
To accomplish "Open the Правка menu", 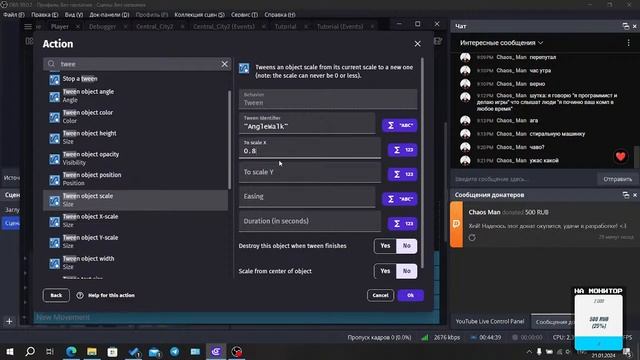I will coord(44,15).
